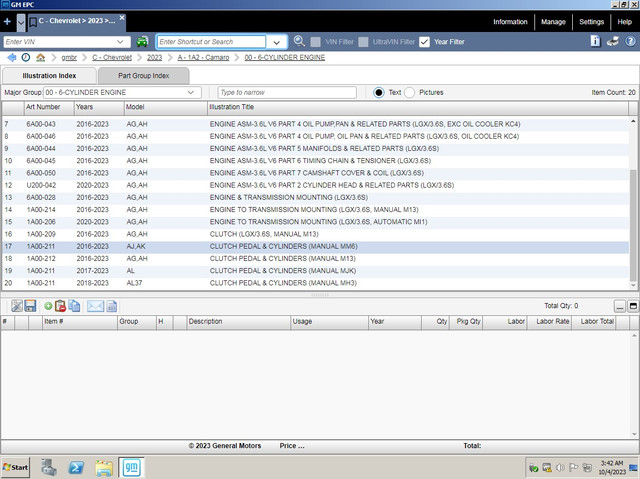Switch to the Part Group Index tab
Viewport: 640px width, 479px height.
click(144, 76)
